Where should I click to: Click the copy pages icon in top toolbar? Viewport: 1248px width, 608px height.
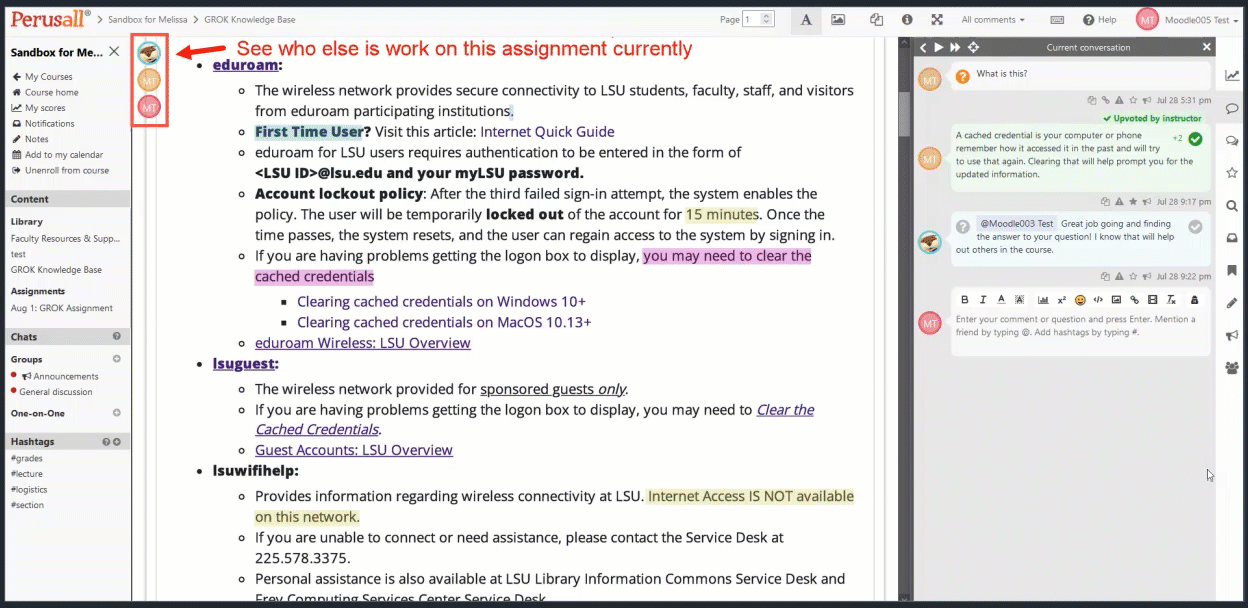click(x=877, y=19)
